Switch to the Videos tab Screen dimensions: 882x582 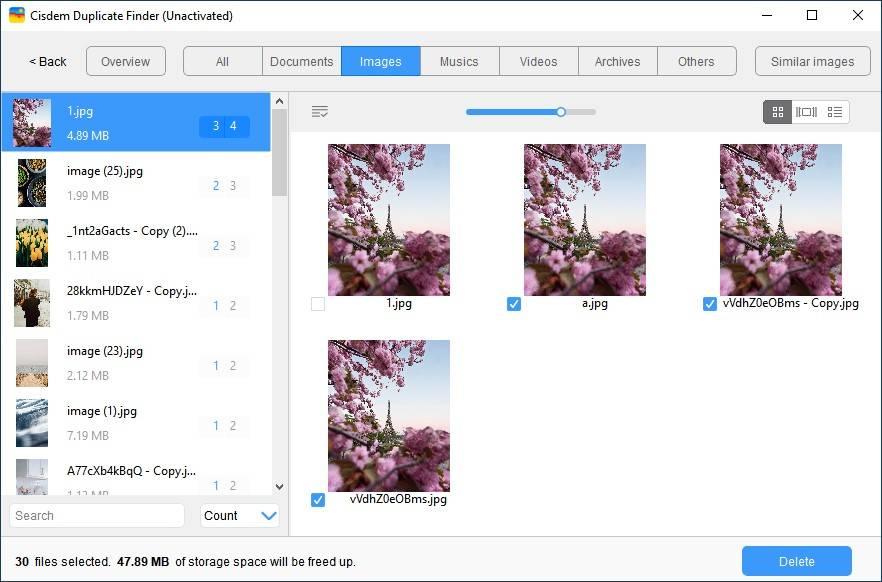point(538,61)
